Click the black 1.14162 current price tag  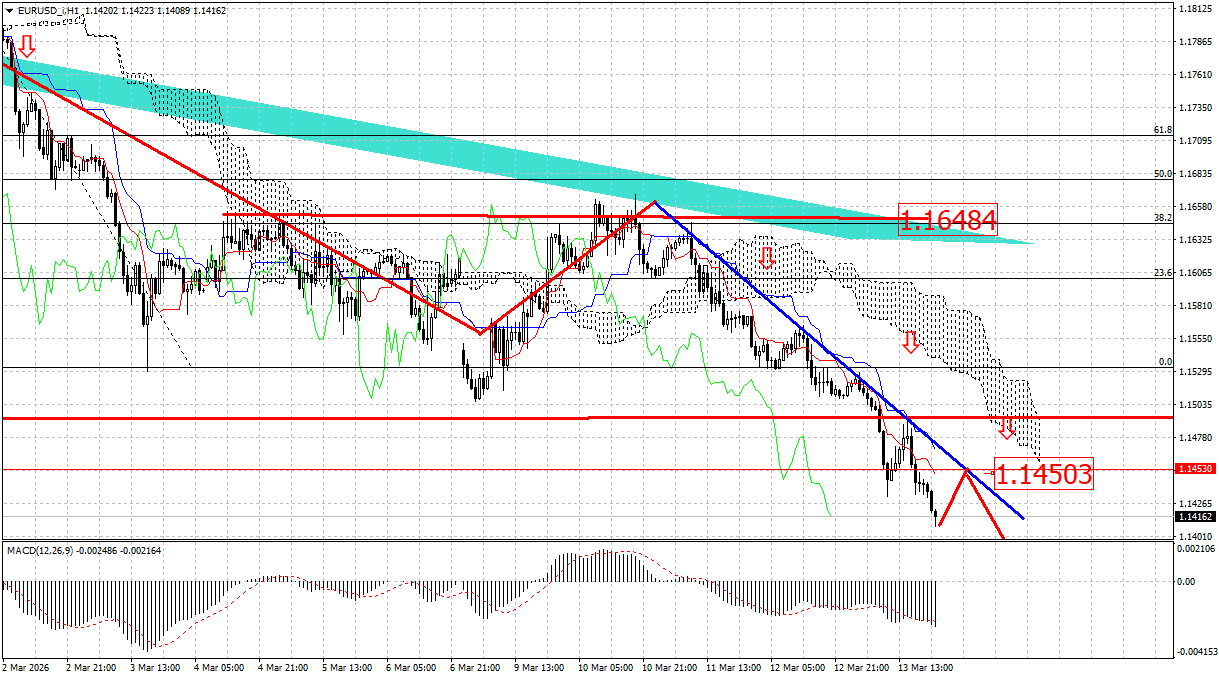coord(1196,516)
